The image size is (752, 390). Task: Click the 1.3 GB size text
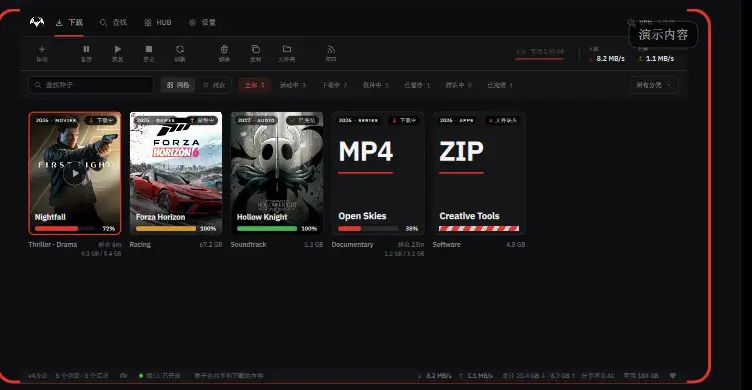pyautogui.click(x=314, y=245)
